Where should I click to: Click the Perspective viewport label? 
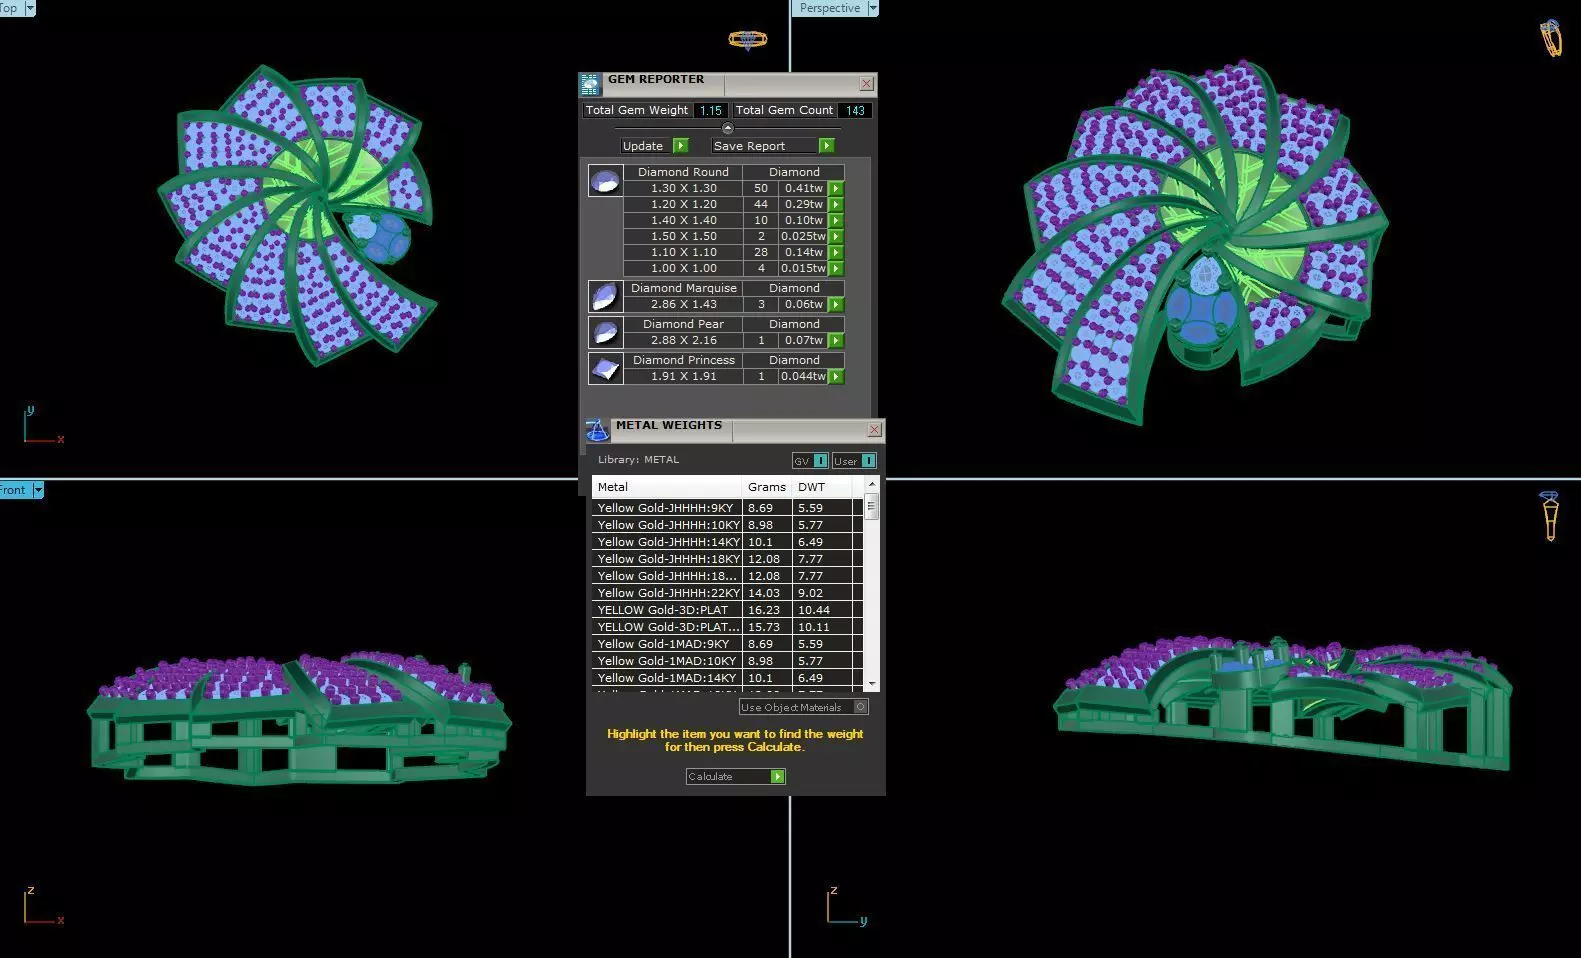(x=830, y=8)
